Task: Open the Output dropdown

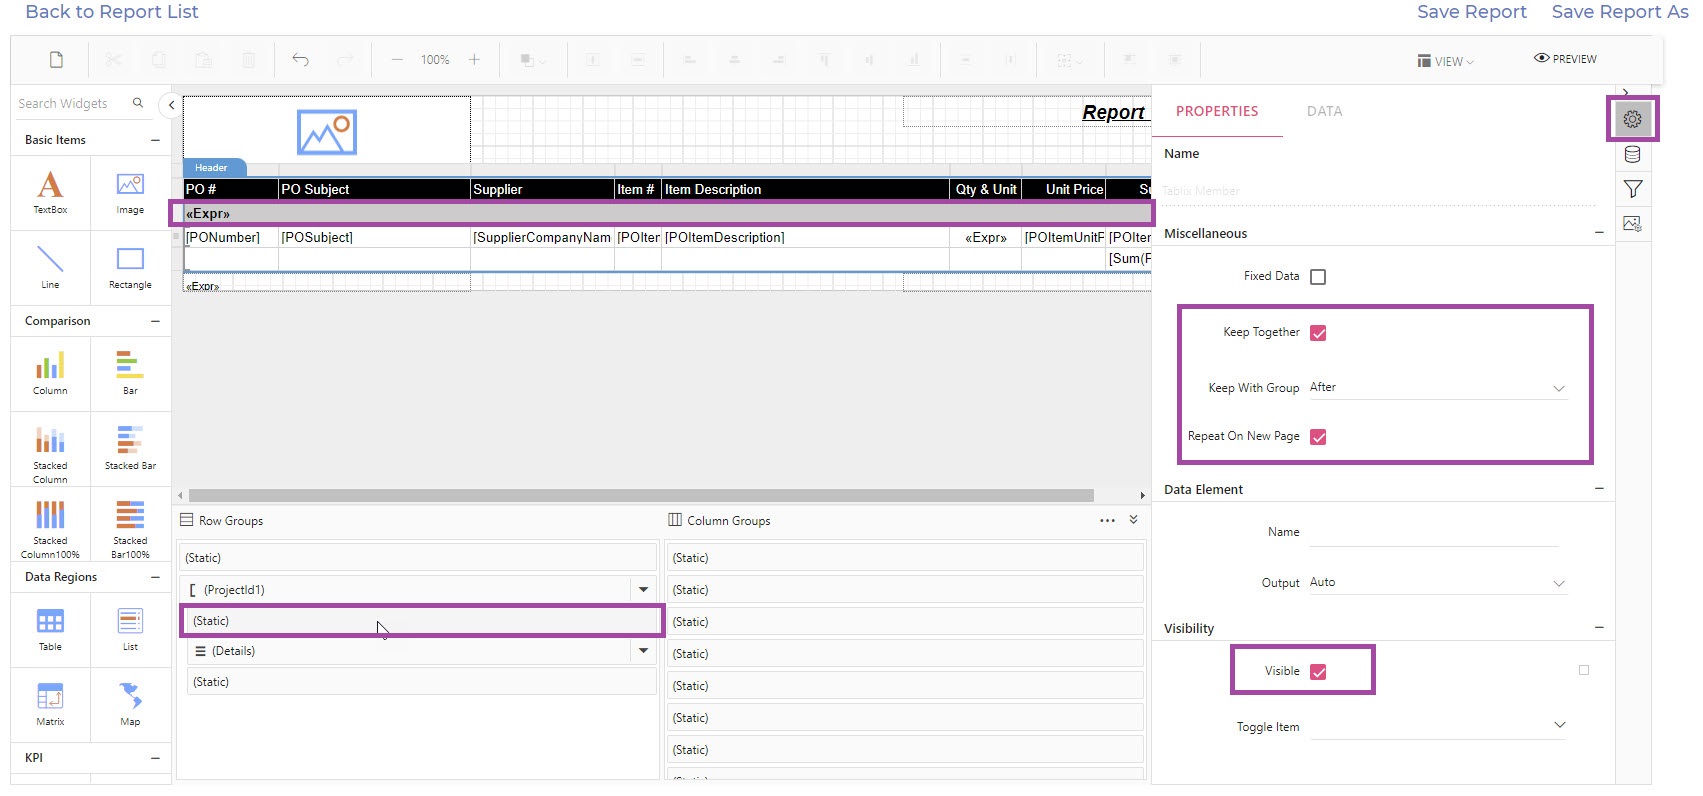Action: point(1438,583)
